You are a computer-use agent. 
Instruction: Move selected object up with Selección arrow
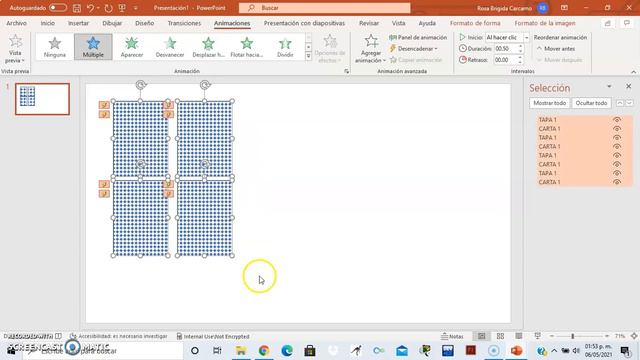click(x=620, y=103)
